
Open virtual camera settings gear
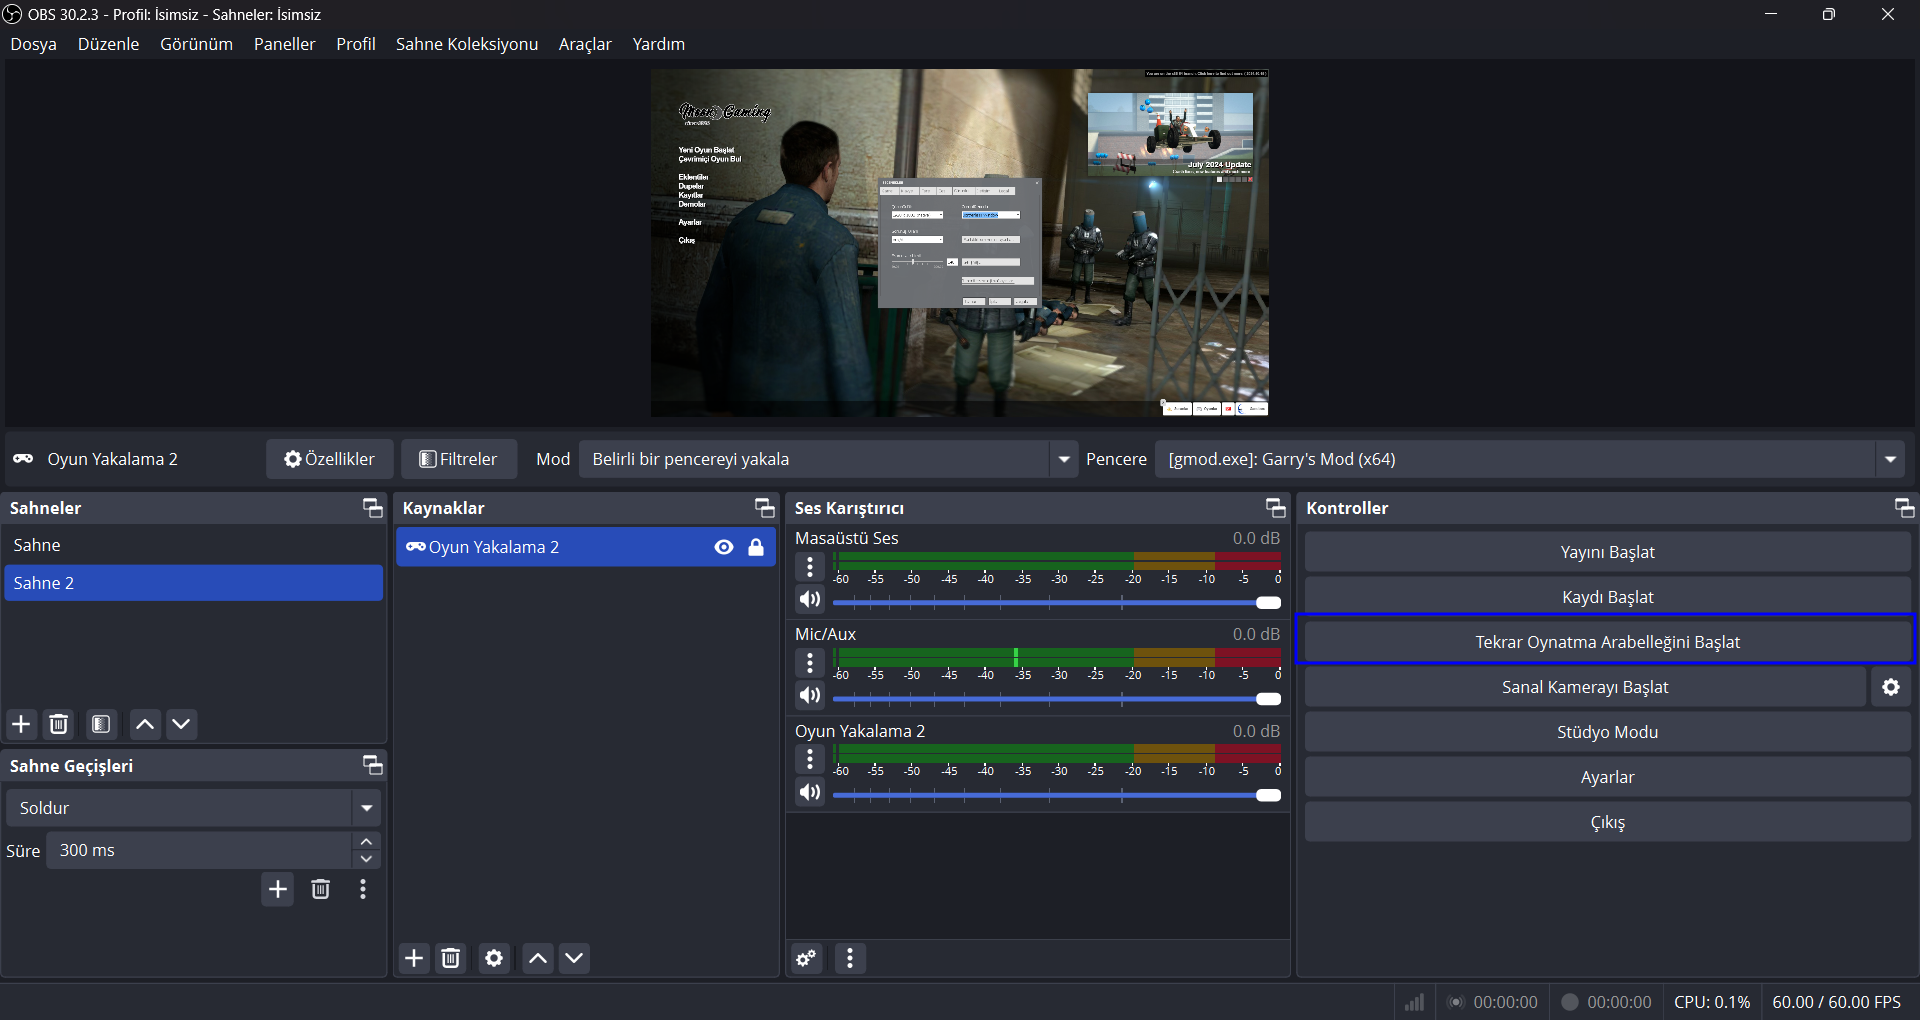coord(1891,687)
